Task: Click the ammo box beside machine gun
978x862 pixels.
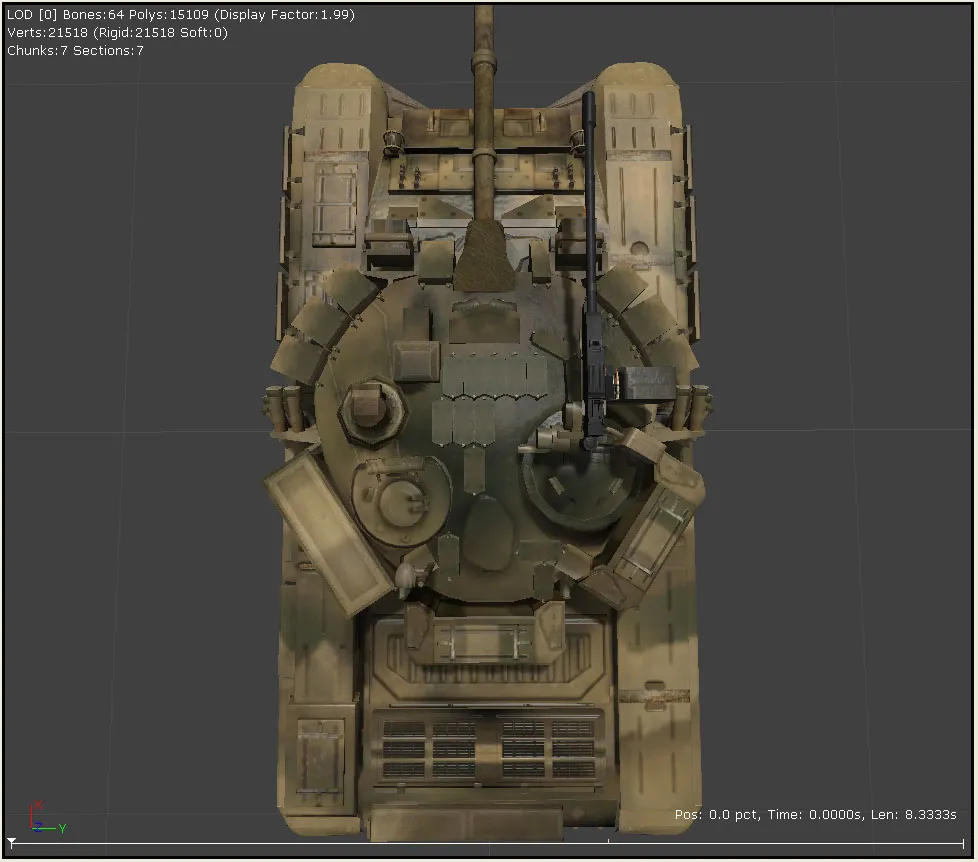Action: 646,383
